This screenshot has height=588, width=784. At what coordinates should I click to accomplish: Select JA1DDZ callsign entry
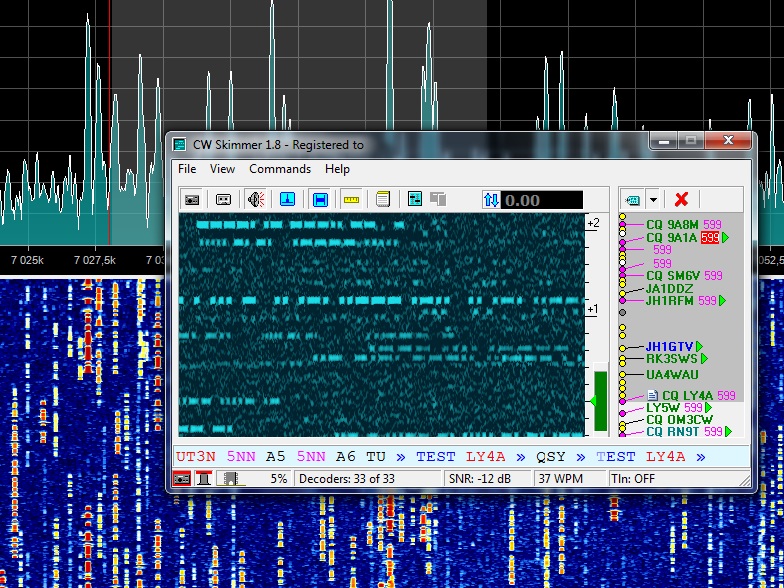coord(670,288)
